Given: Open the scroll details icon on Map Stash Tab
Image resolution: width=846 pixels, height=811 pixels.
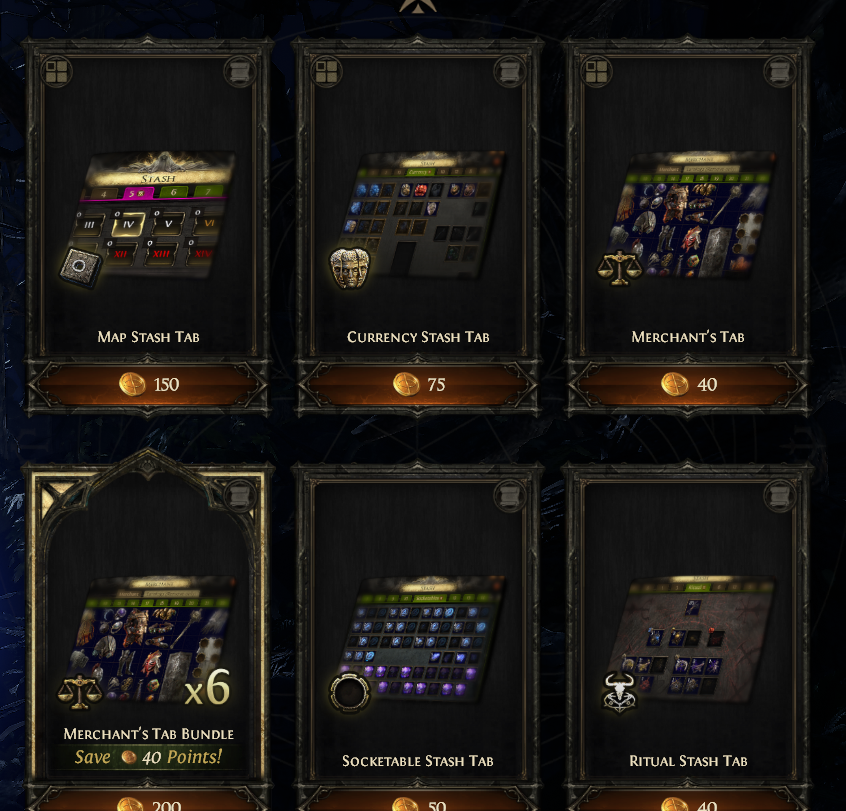Looking at the screenshot, I should click(x=240, y=72).
